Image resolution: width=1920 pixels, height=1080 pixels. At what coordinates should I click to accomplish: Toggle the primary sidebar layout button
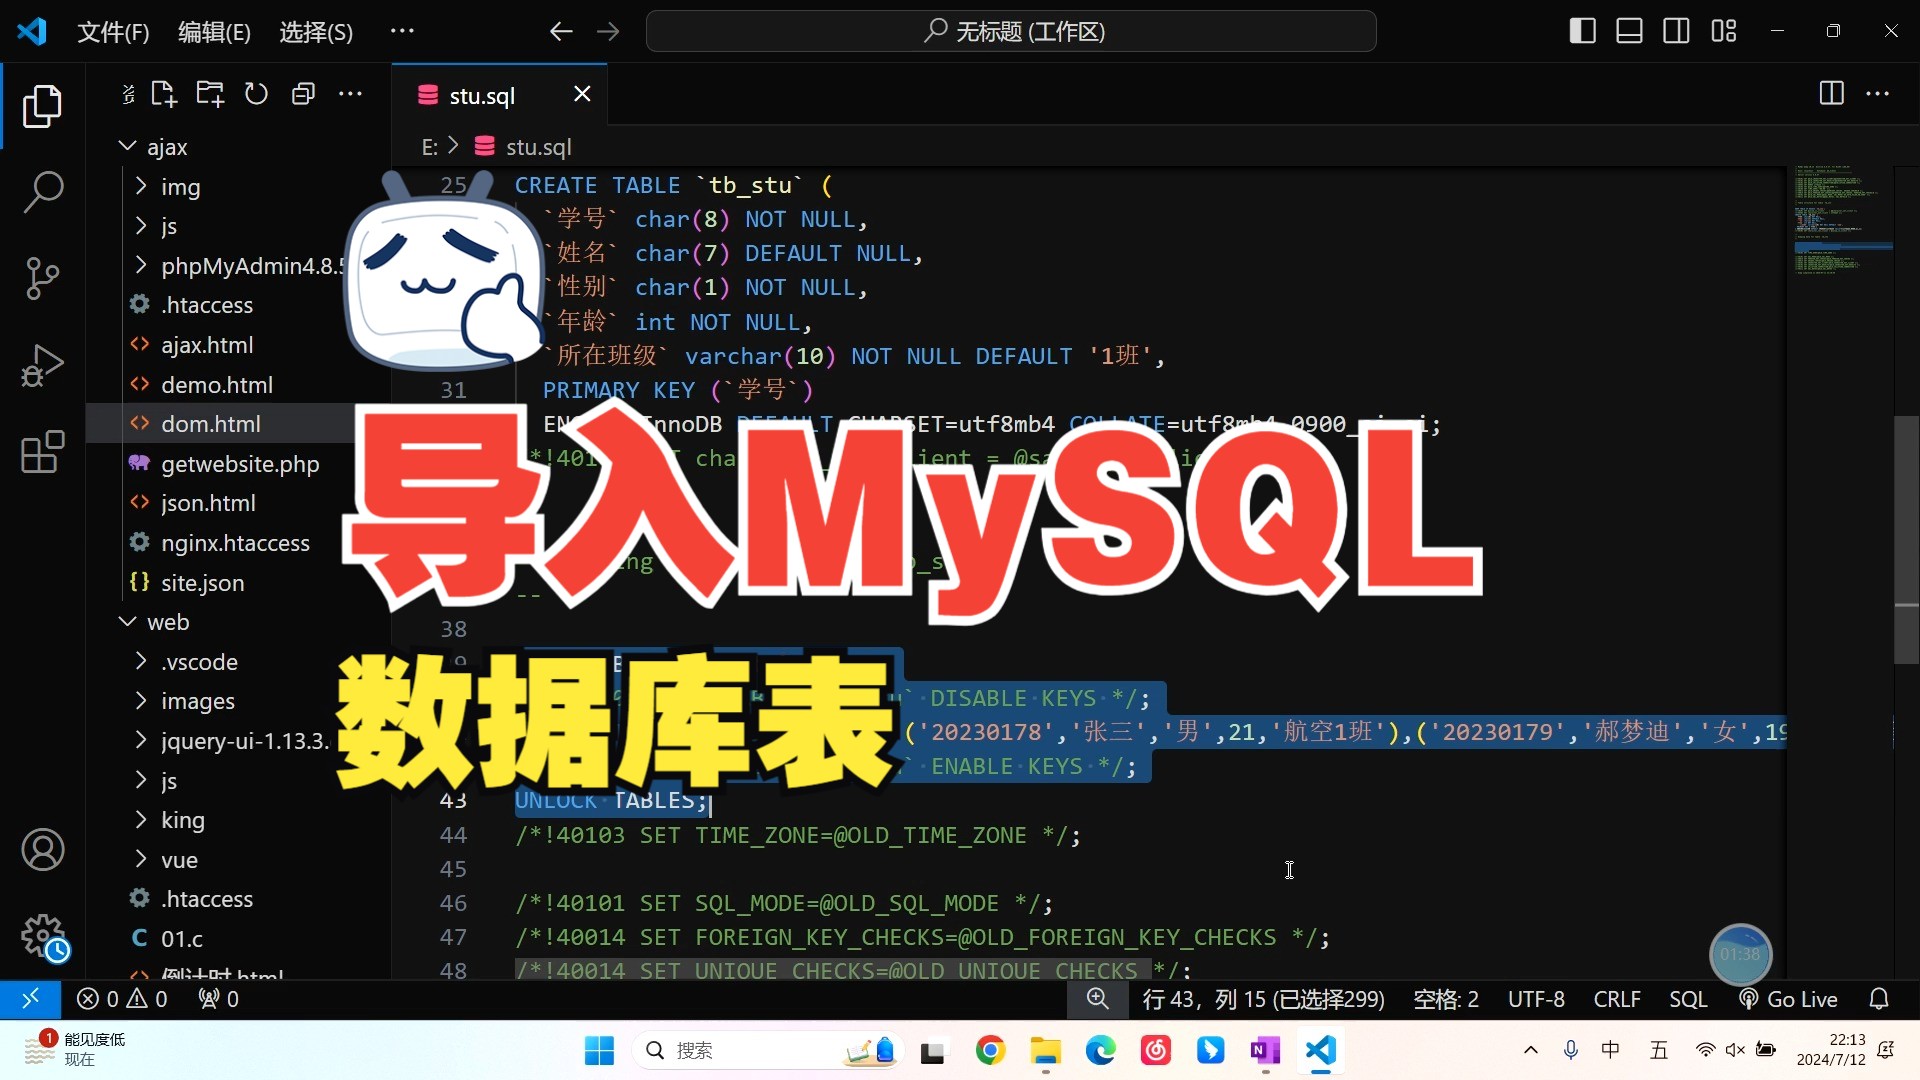(1582, 31)
